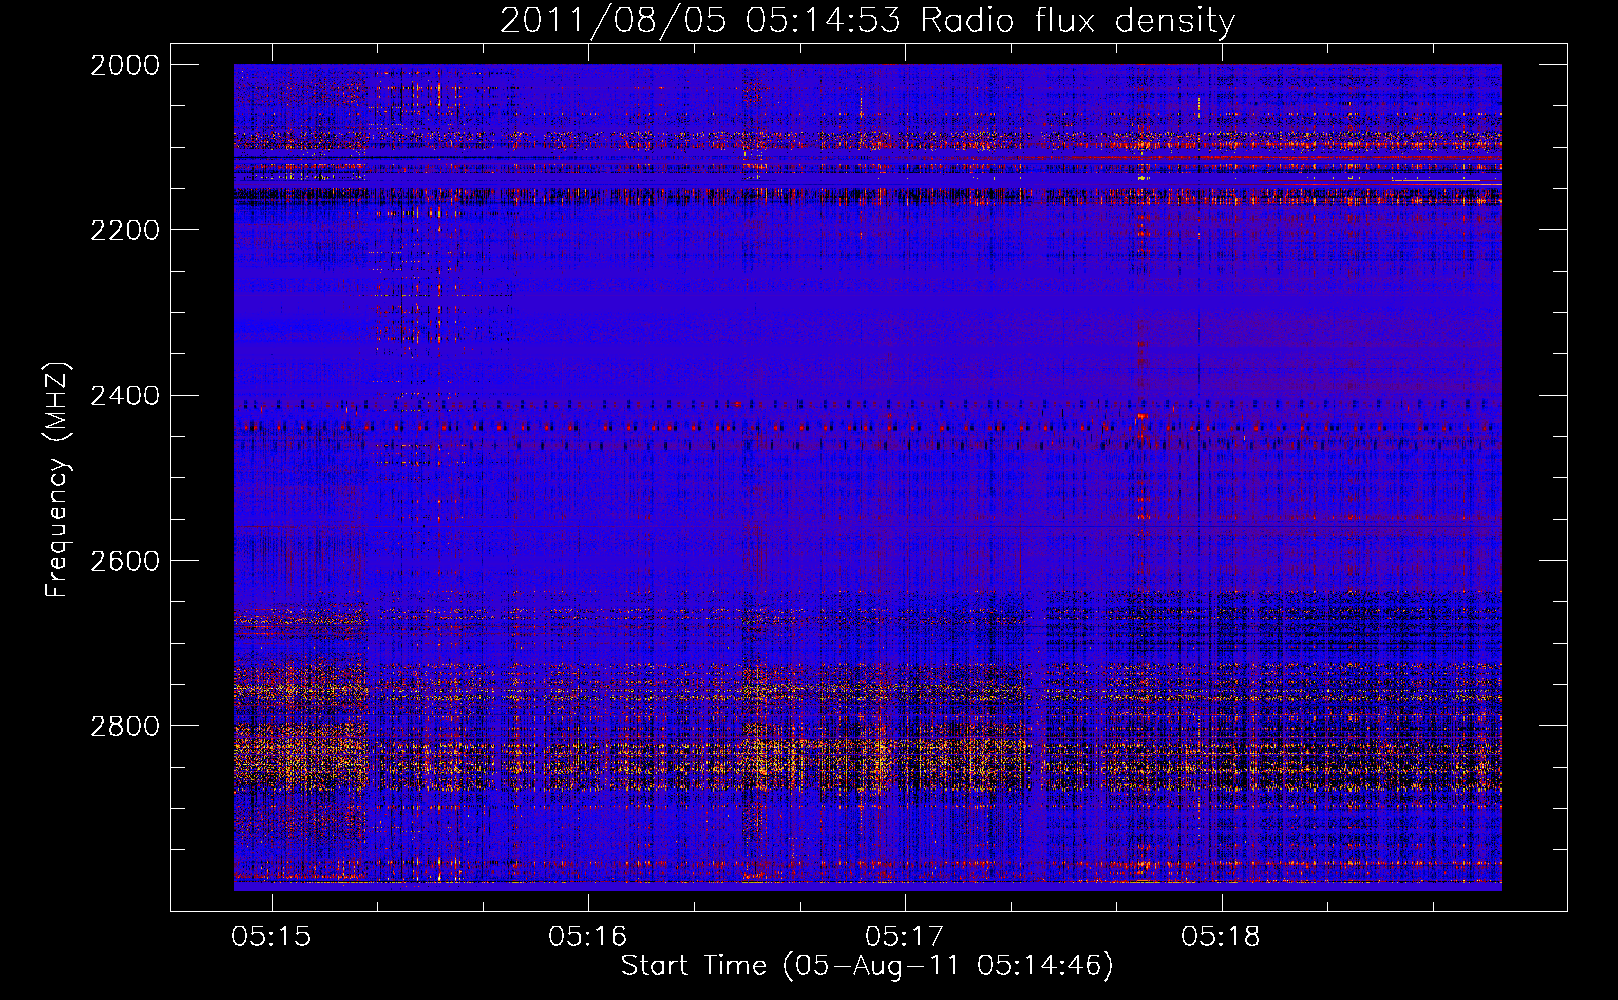Click the thin horizontal line near 2560 MHz
Image resolution: width=1618 pixels, height=1000 pixels.
[800, 526]
